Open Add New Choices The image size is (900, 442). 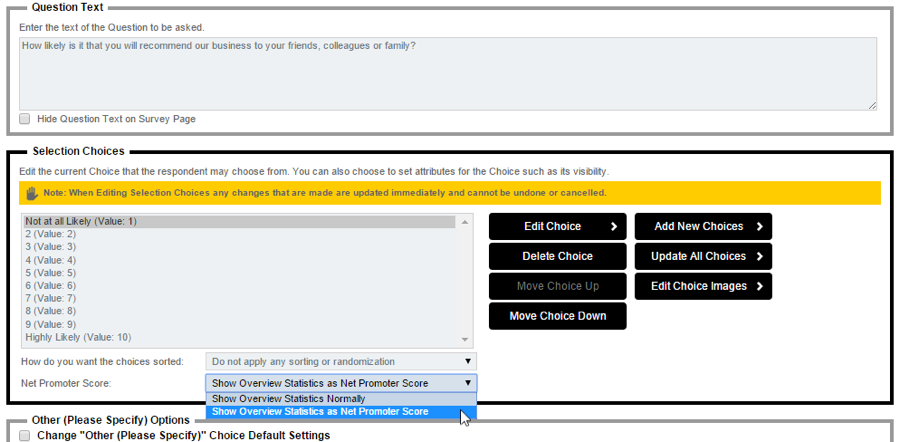(703, 226)
